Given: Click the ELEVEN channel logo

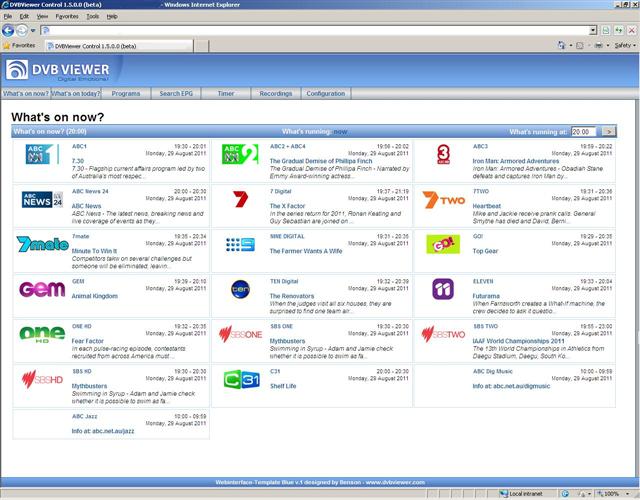Looking at the screenshot, I should [x=443, y=289].
